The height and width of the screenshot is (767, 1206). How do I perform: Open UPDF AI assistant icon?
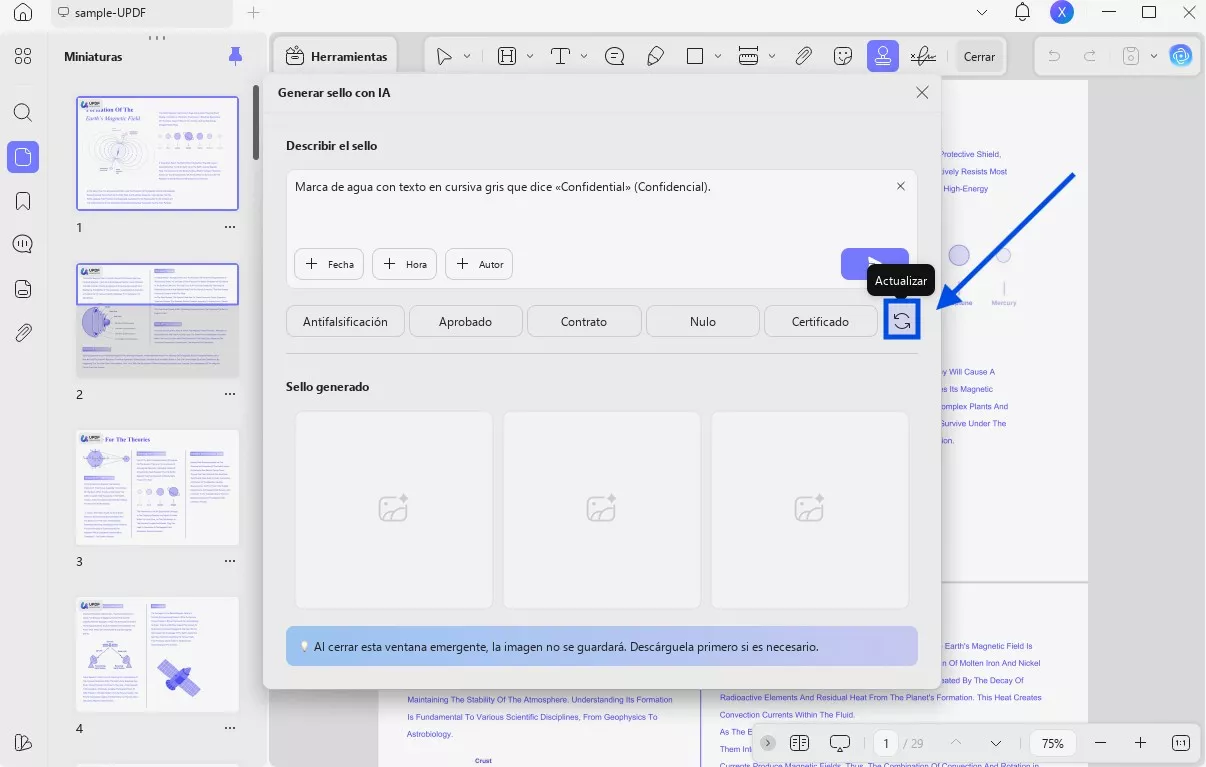[x=1181, y=56]
